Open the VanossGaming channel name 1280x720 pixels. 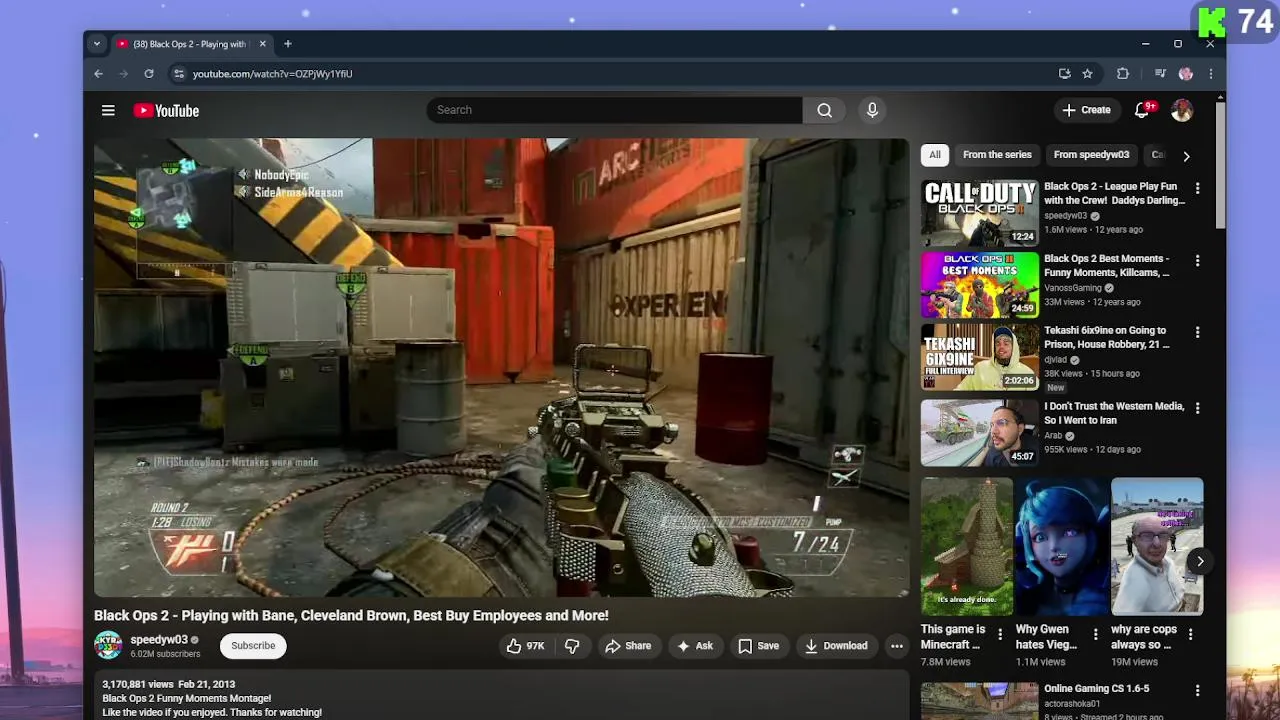click(1073, 288)
